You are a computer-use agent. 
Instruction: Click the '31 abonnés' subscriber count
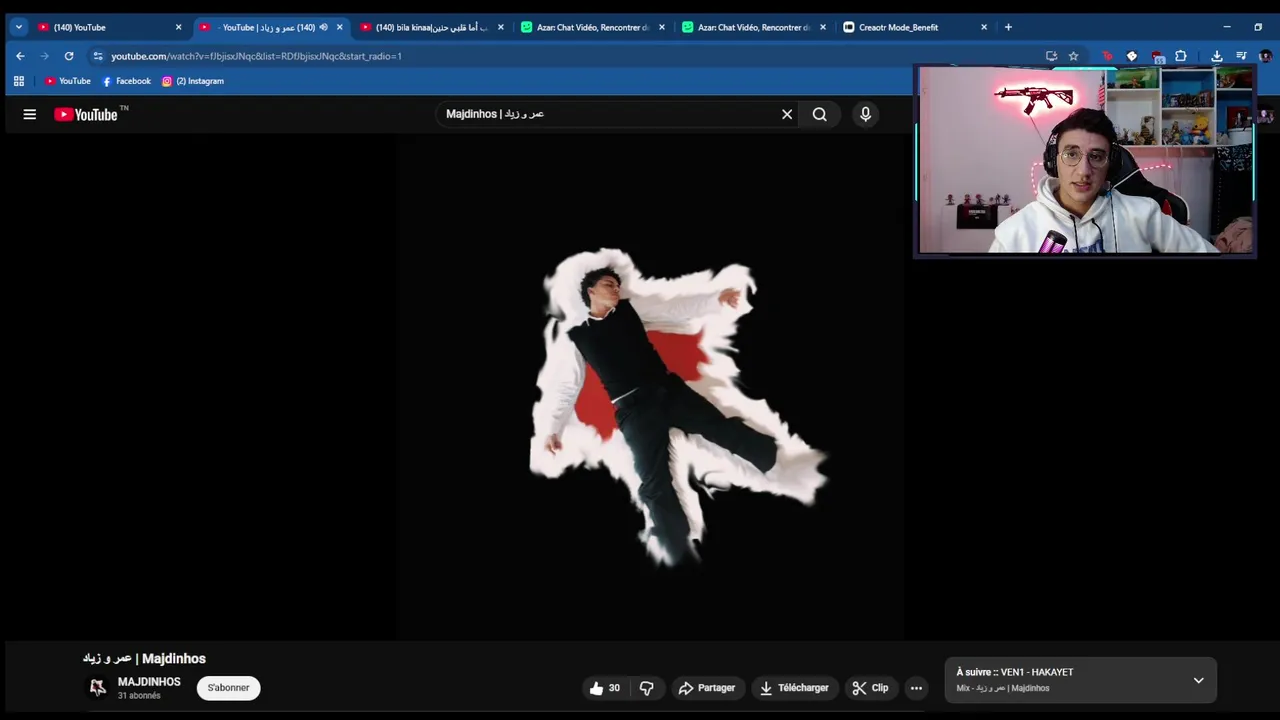pyautogui.click(x=139, y=696)
